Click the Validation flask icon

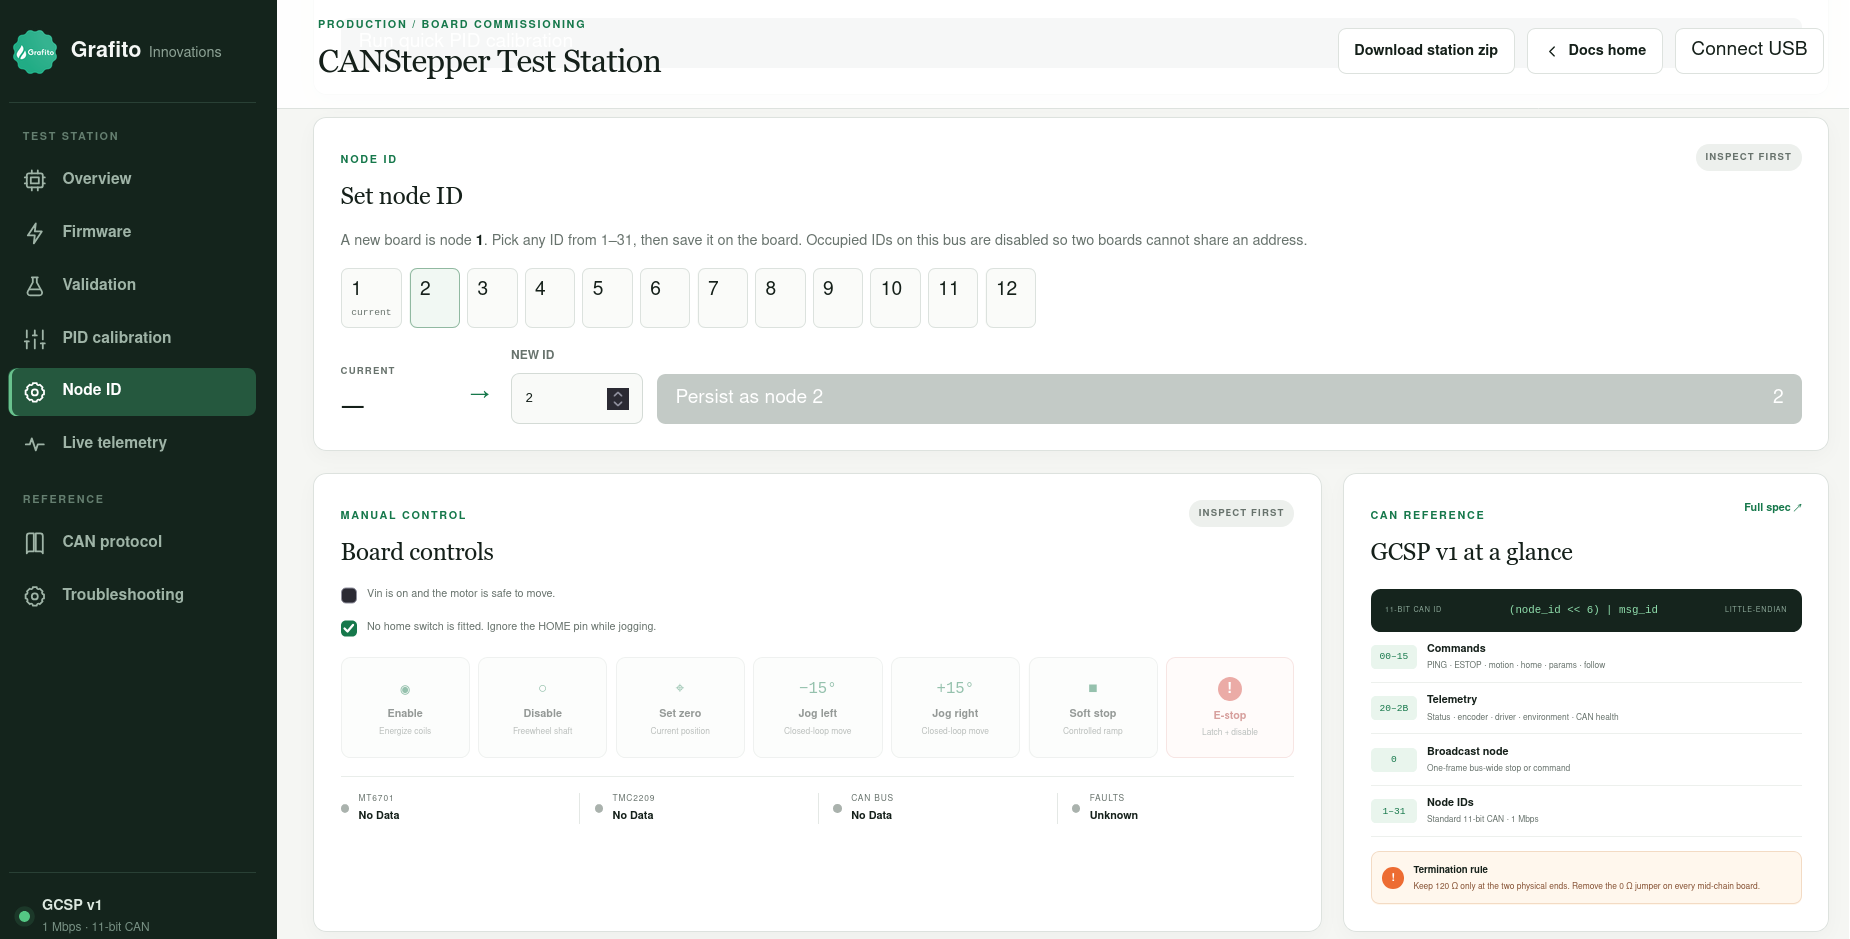coord(35,286)
